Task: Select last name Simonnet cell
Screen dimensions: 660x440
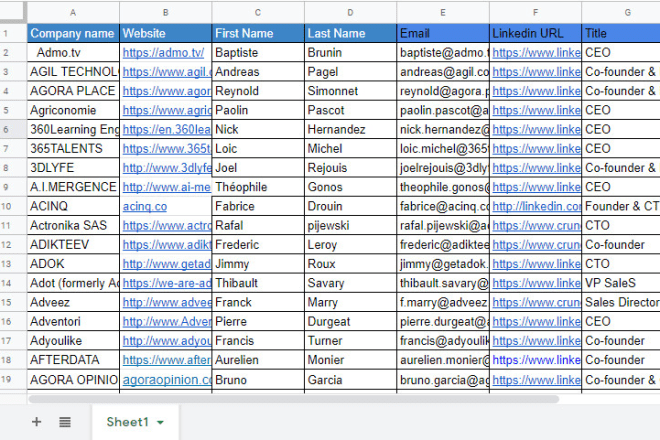Action: tap(350, 91)
